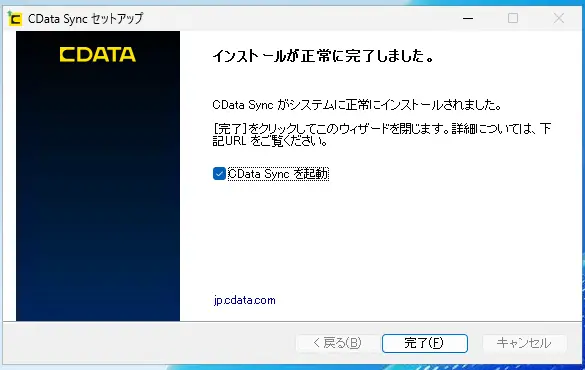The height and width of the screenshot is (370, 585).
Task: Click the キャンセル cancel button
Action: (524, 343)
